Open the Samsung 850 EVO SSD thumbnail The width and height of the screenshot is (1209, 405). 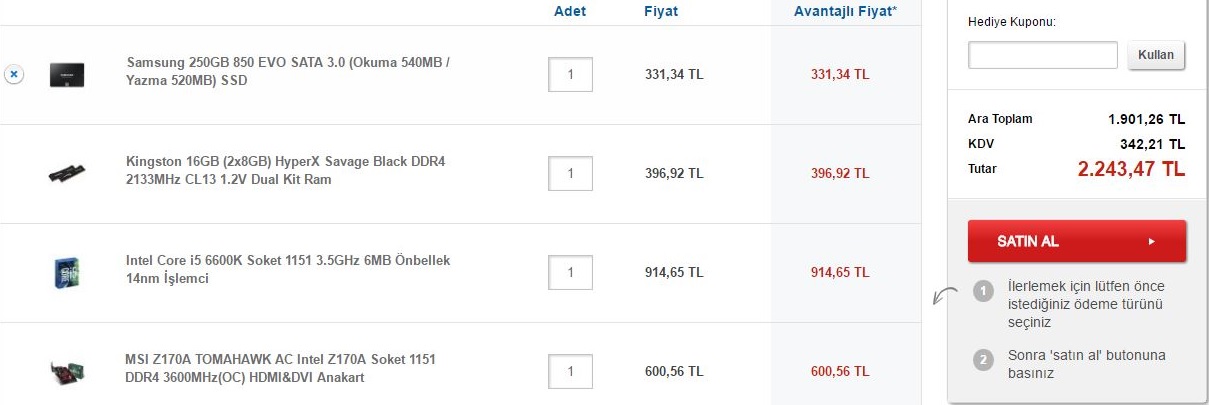point(67,74)
